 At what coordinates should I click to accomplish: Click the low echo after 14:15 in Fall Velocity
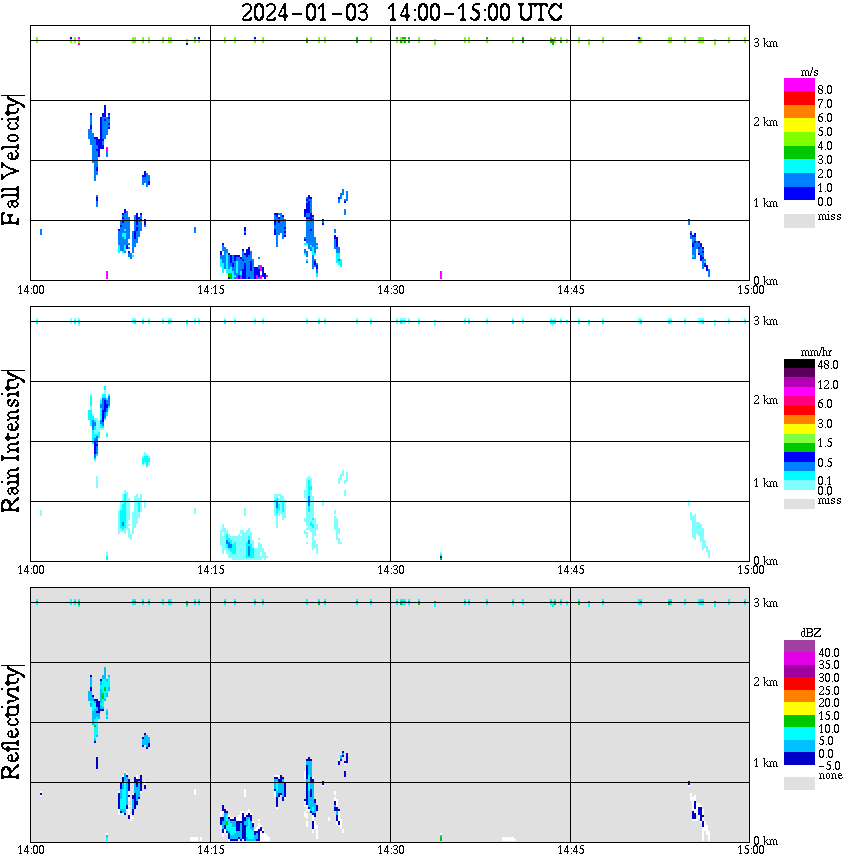click(x=243, y=262)
